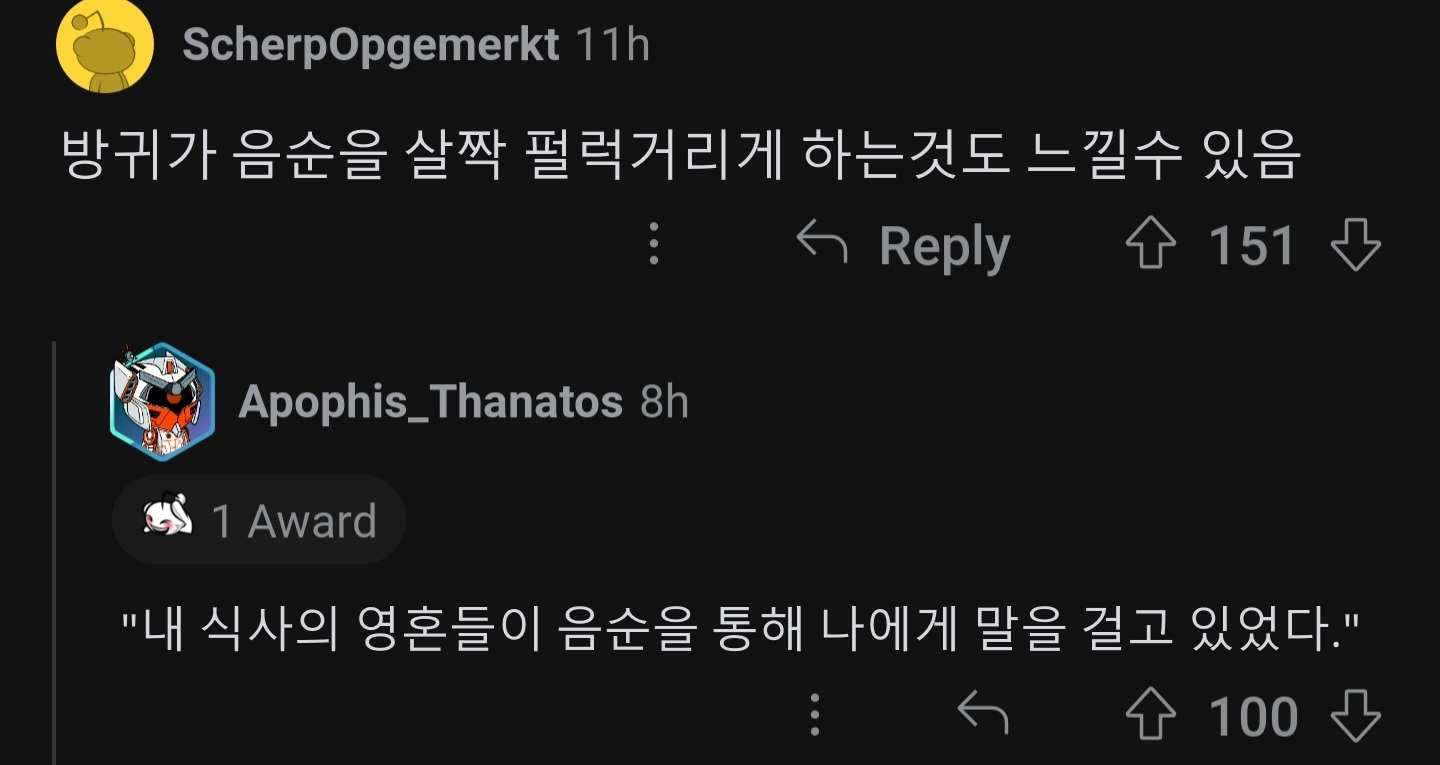1440x765 pixels.
Task: Downvote the Apophis_Thanatos reply
Action: pos(1356,716)
